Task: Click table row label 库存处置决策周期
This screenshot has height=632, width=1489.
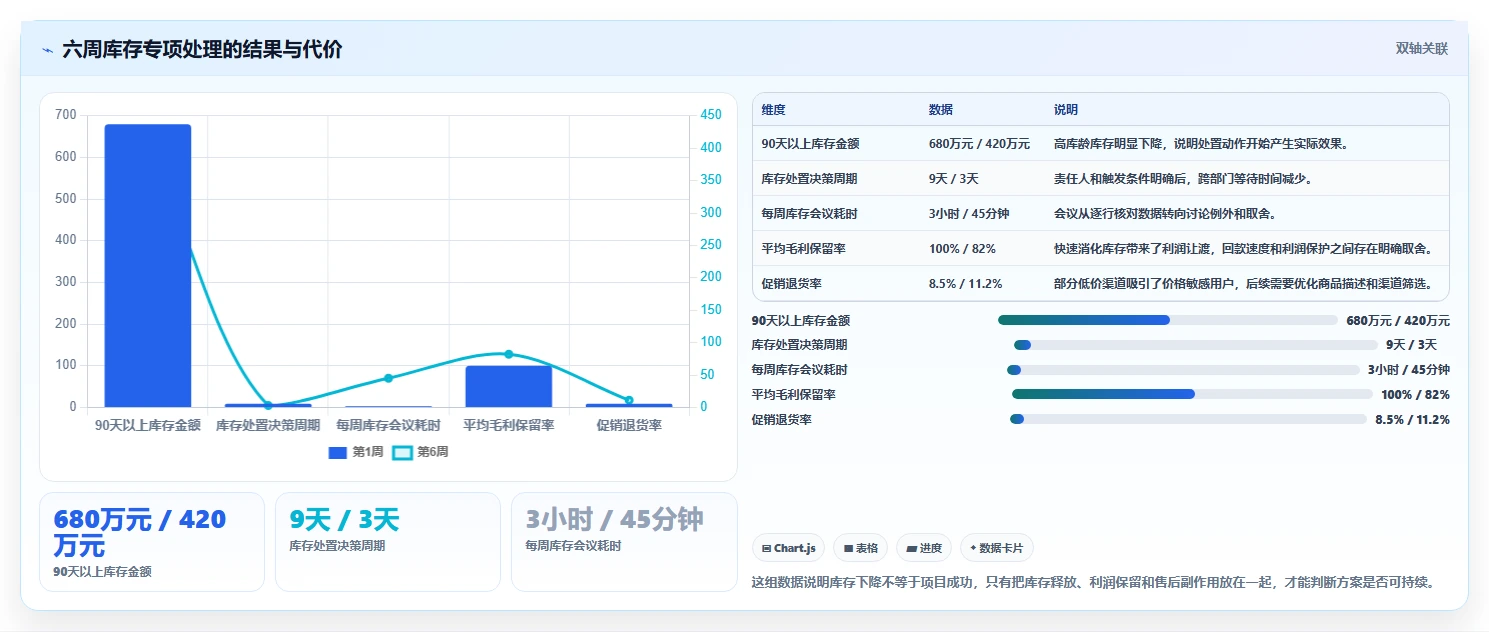Action: pyautogui.click(x=809, y=179)
